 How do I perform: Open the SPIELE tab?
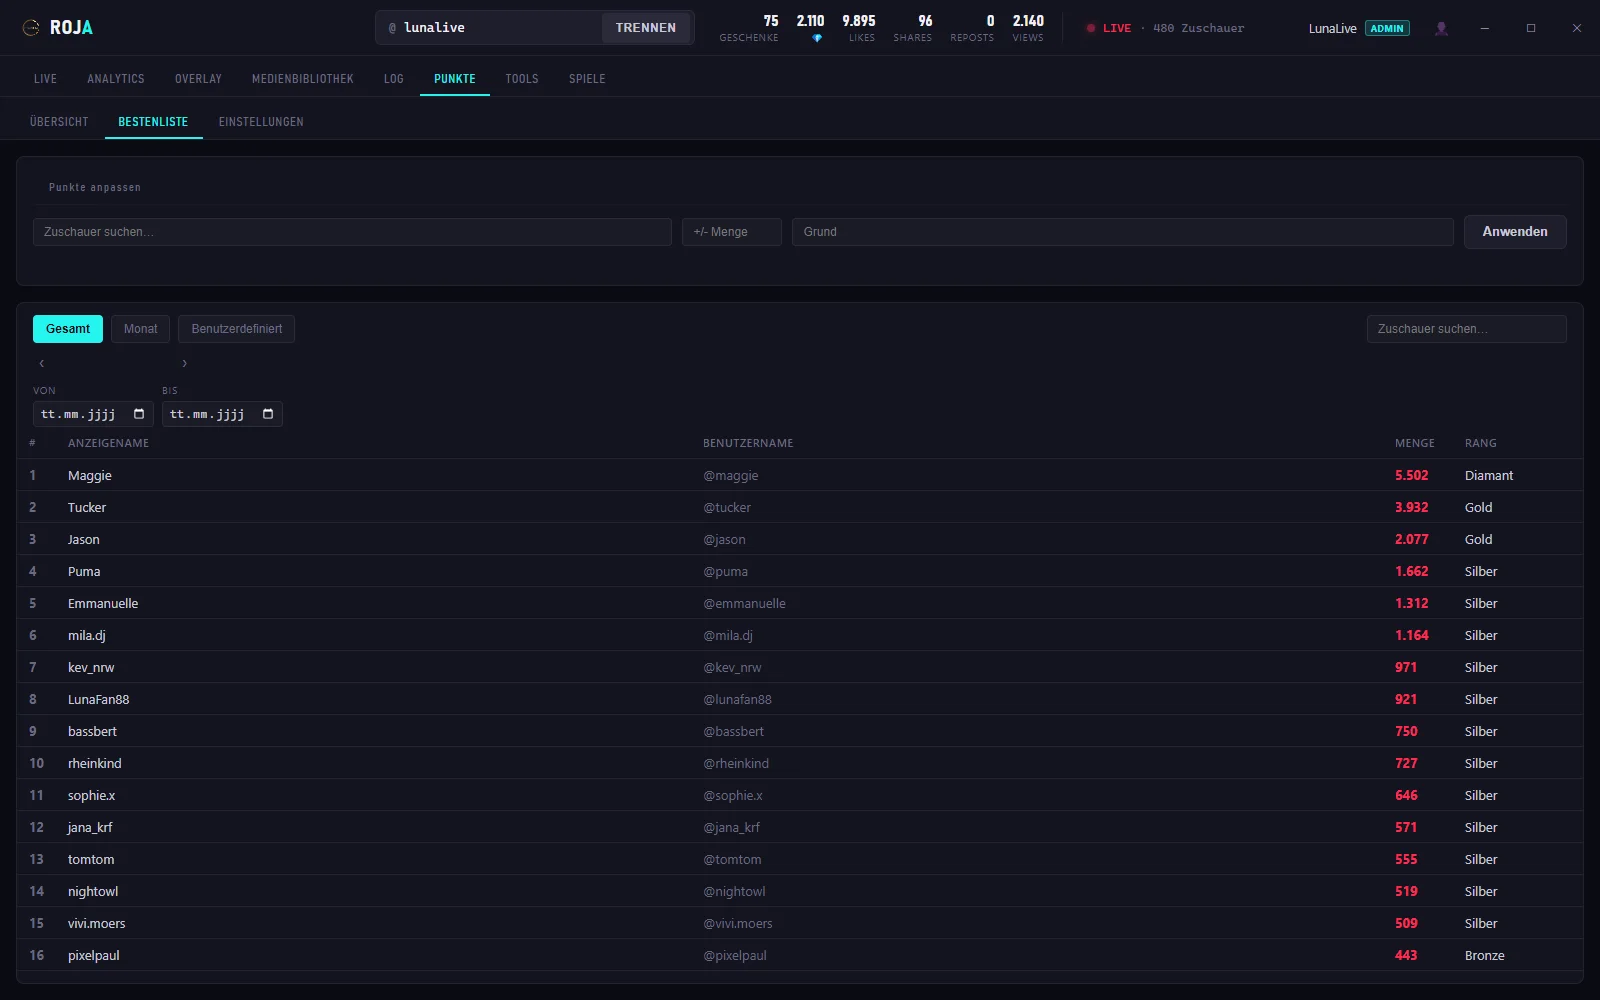pos(587,79)
